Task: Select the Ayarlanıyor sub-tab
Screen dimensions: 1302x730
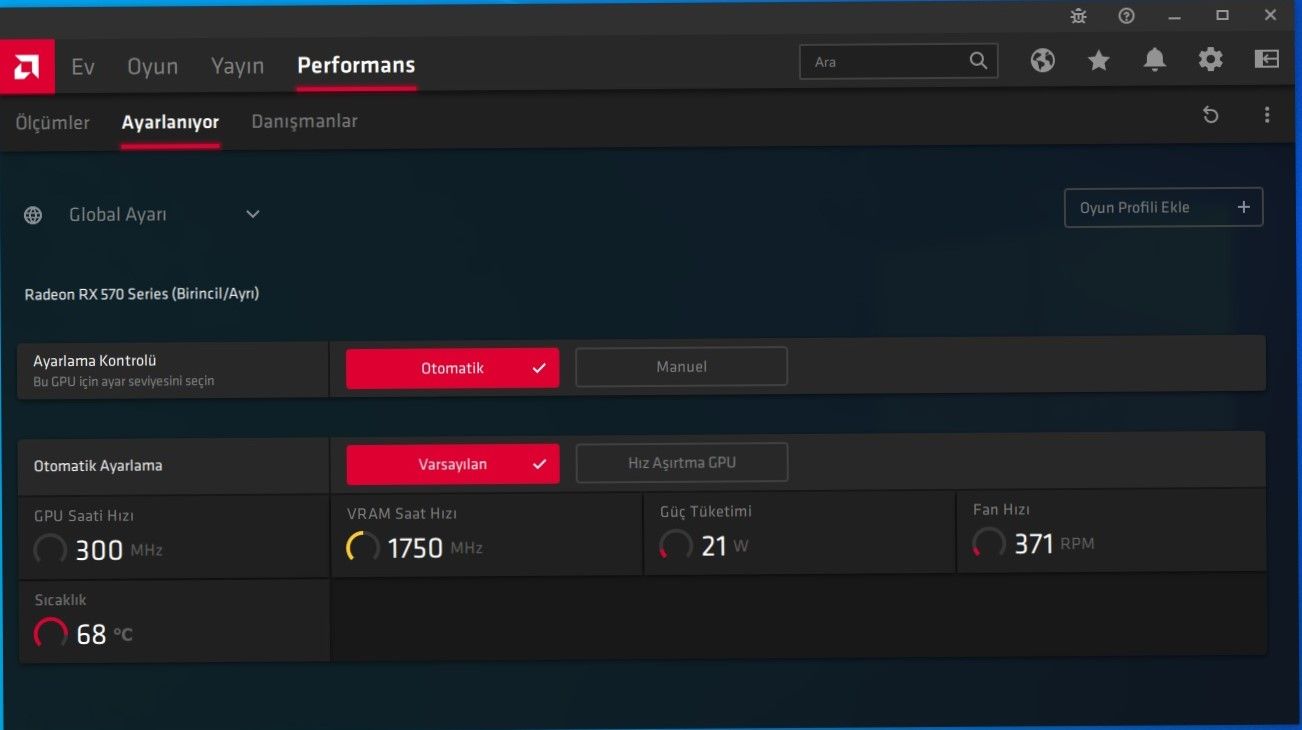Action: [170, 122]
